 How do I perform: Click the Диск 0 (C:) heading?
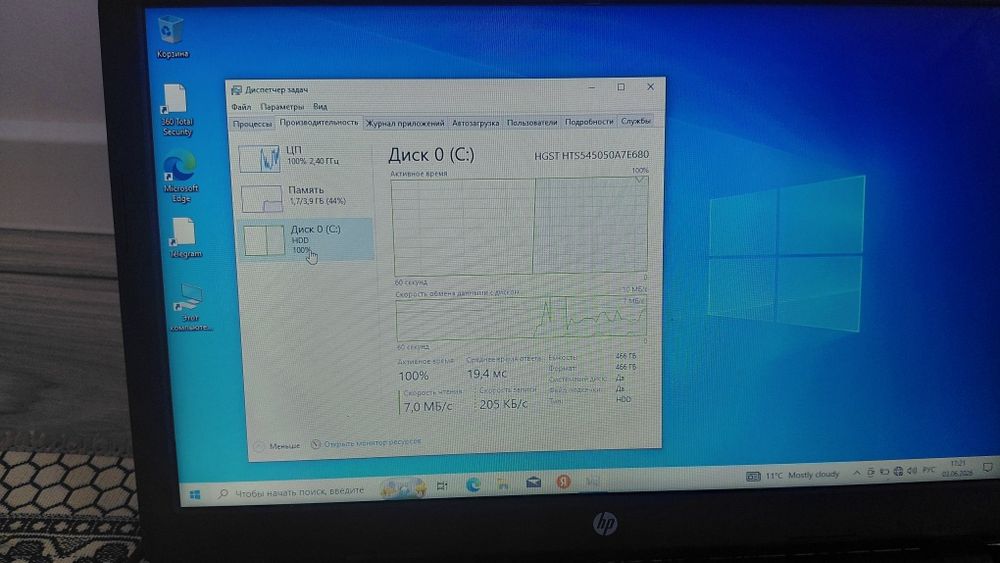[x=432, y=155]
